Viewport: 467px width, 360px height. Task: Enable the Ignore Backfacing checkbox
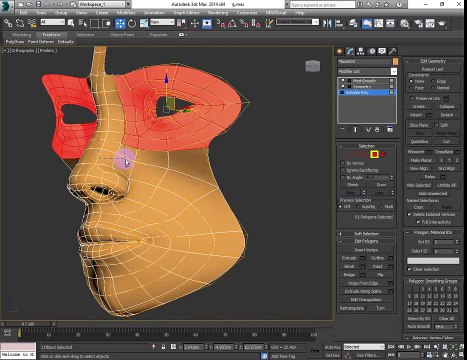[x=342, y=170]
